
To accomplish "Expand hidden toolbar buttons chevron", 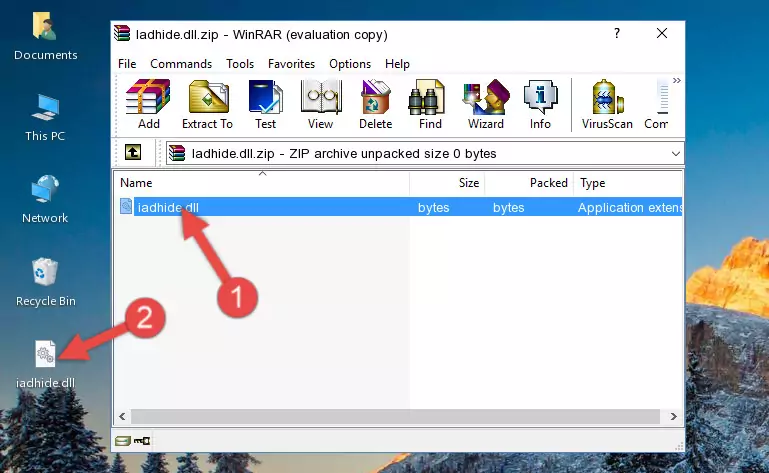I will [677, 80].
